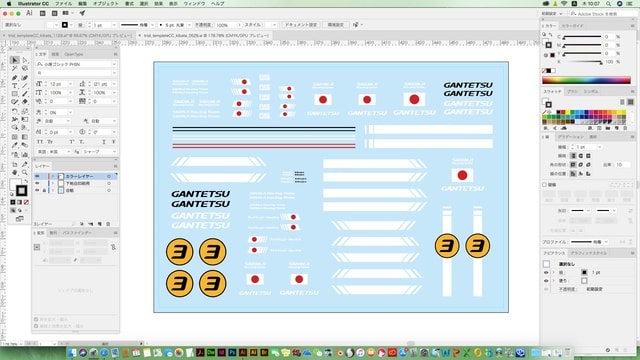640x360 pixels.
Task: Switch to the スウォッチ tab
Action: (552, 92)
